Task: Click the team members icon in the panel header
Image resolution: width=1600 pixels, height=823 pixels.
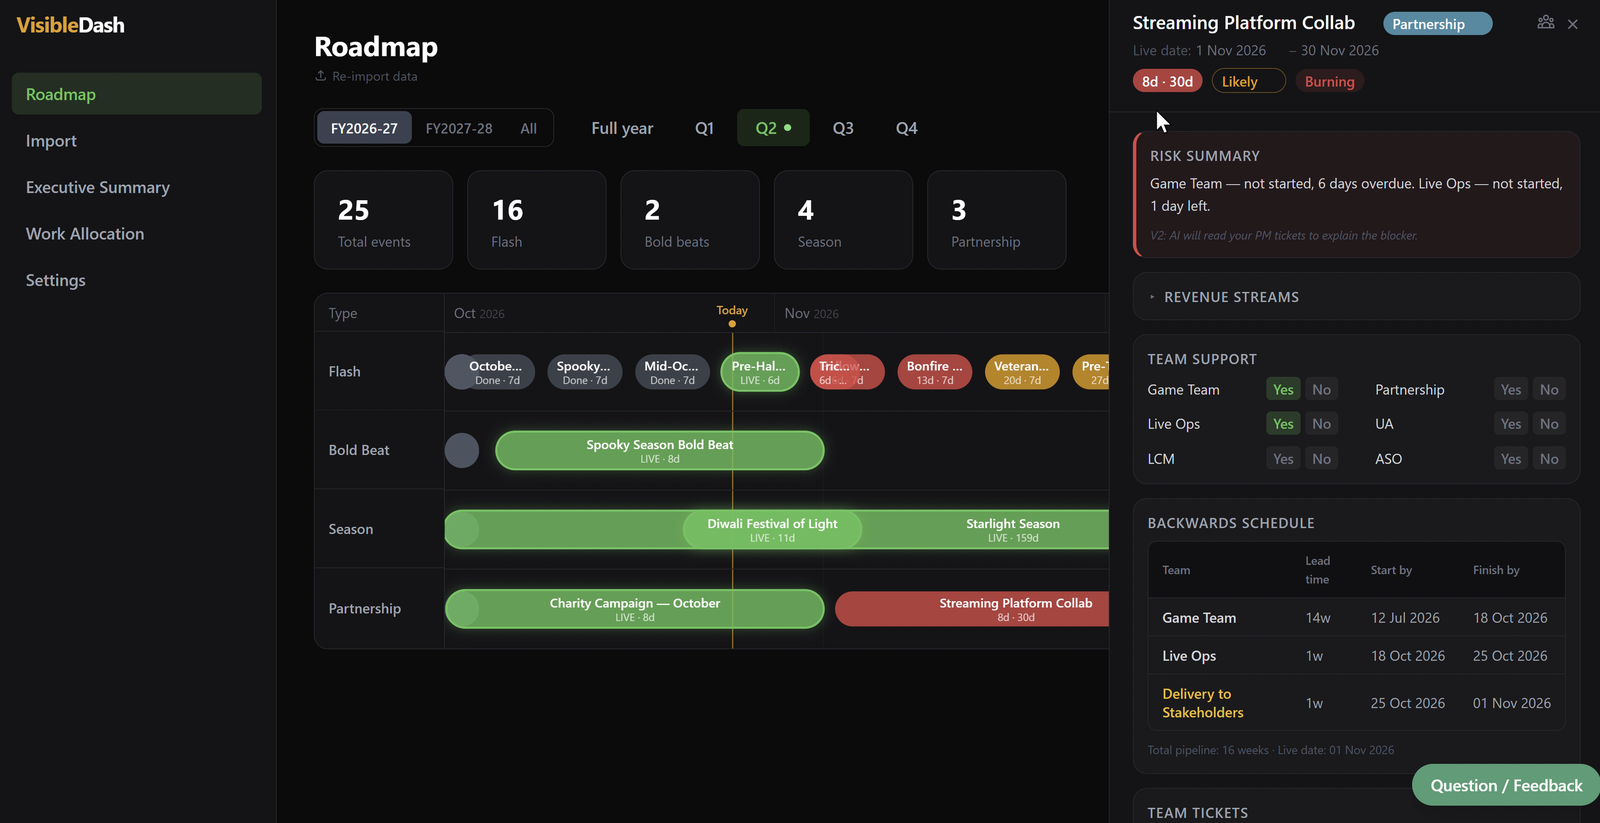Action: pos(1545,23)
